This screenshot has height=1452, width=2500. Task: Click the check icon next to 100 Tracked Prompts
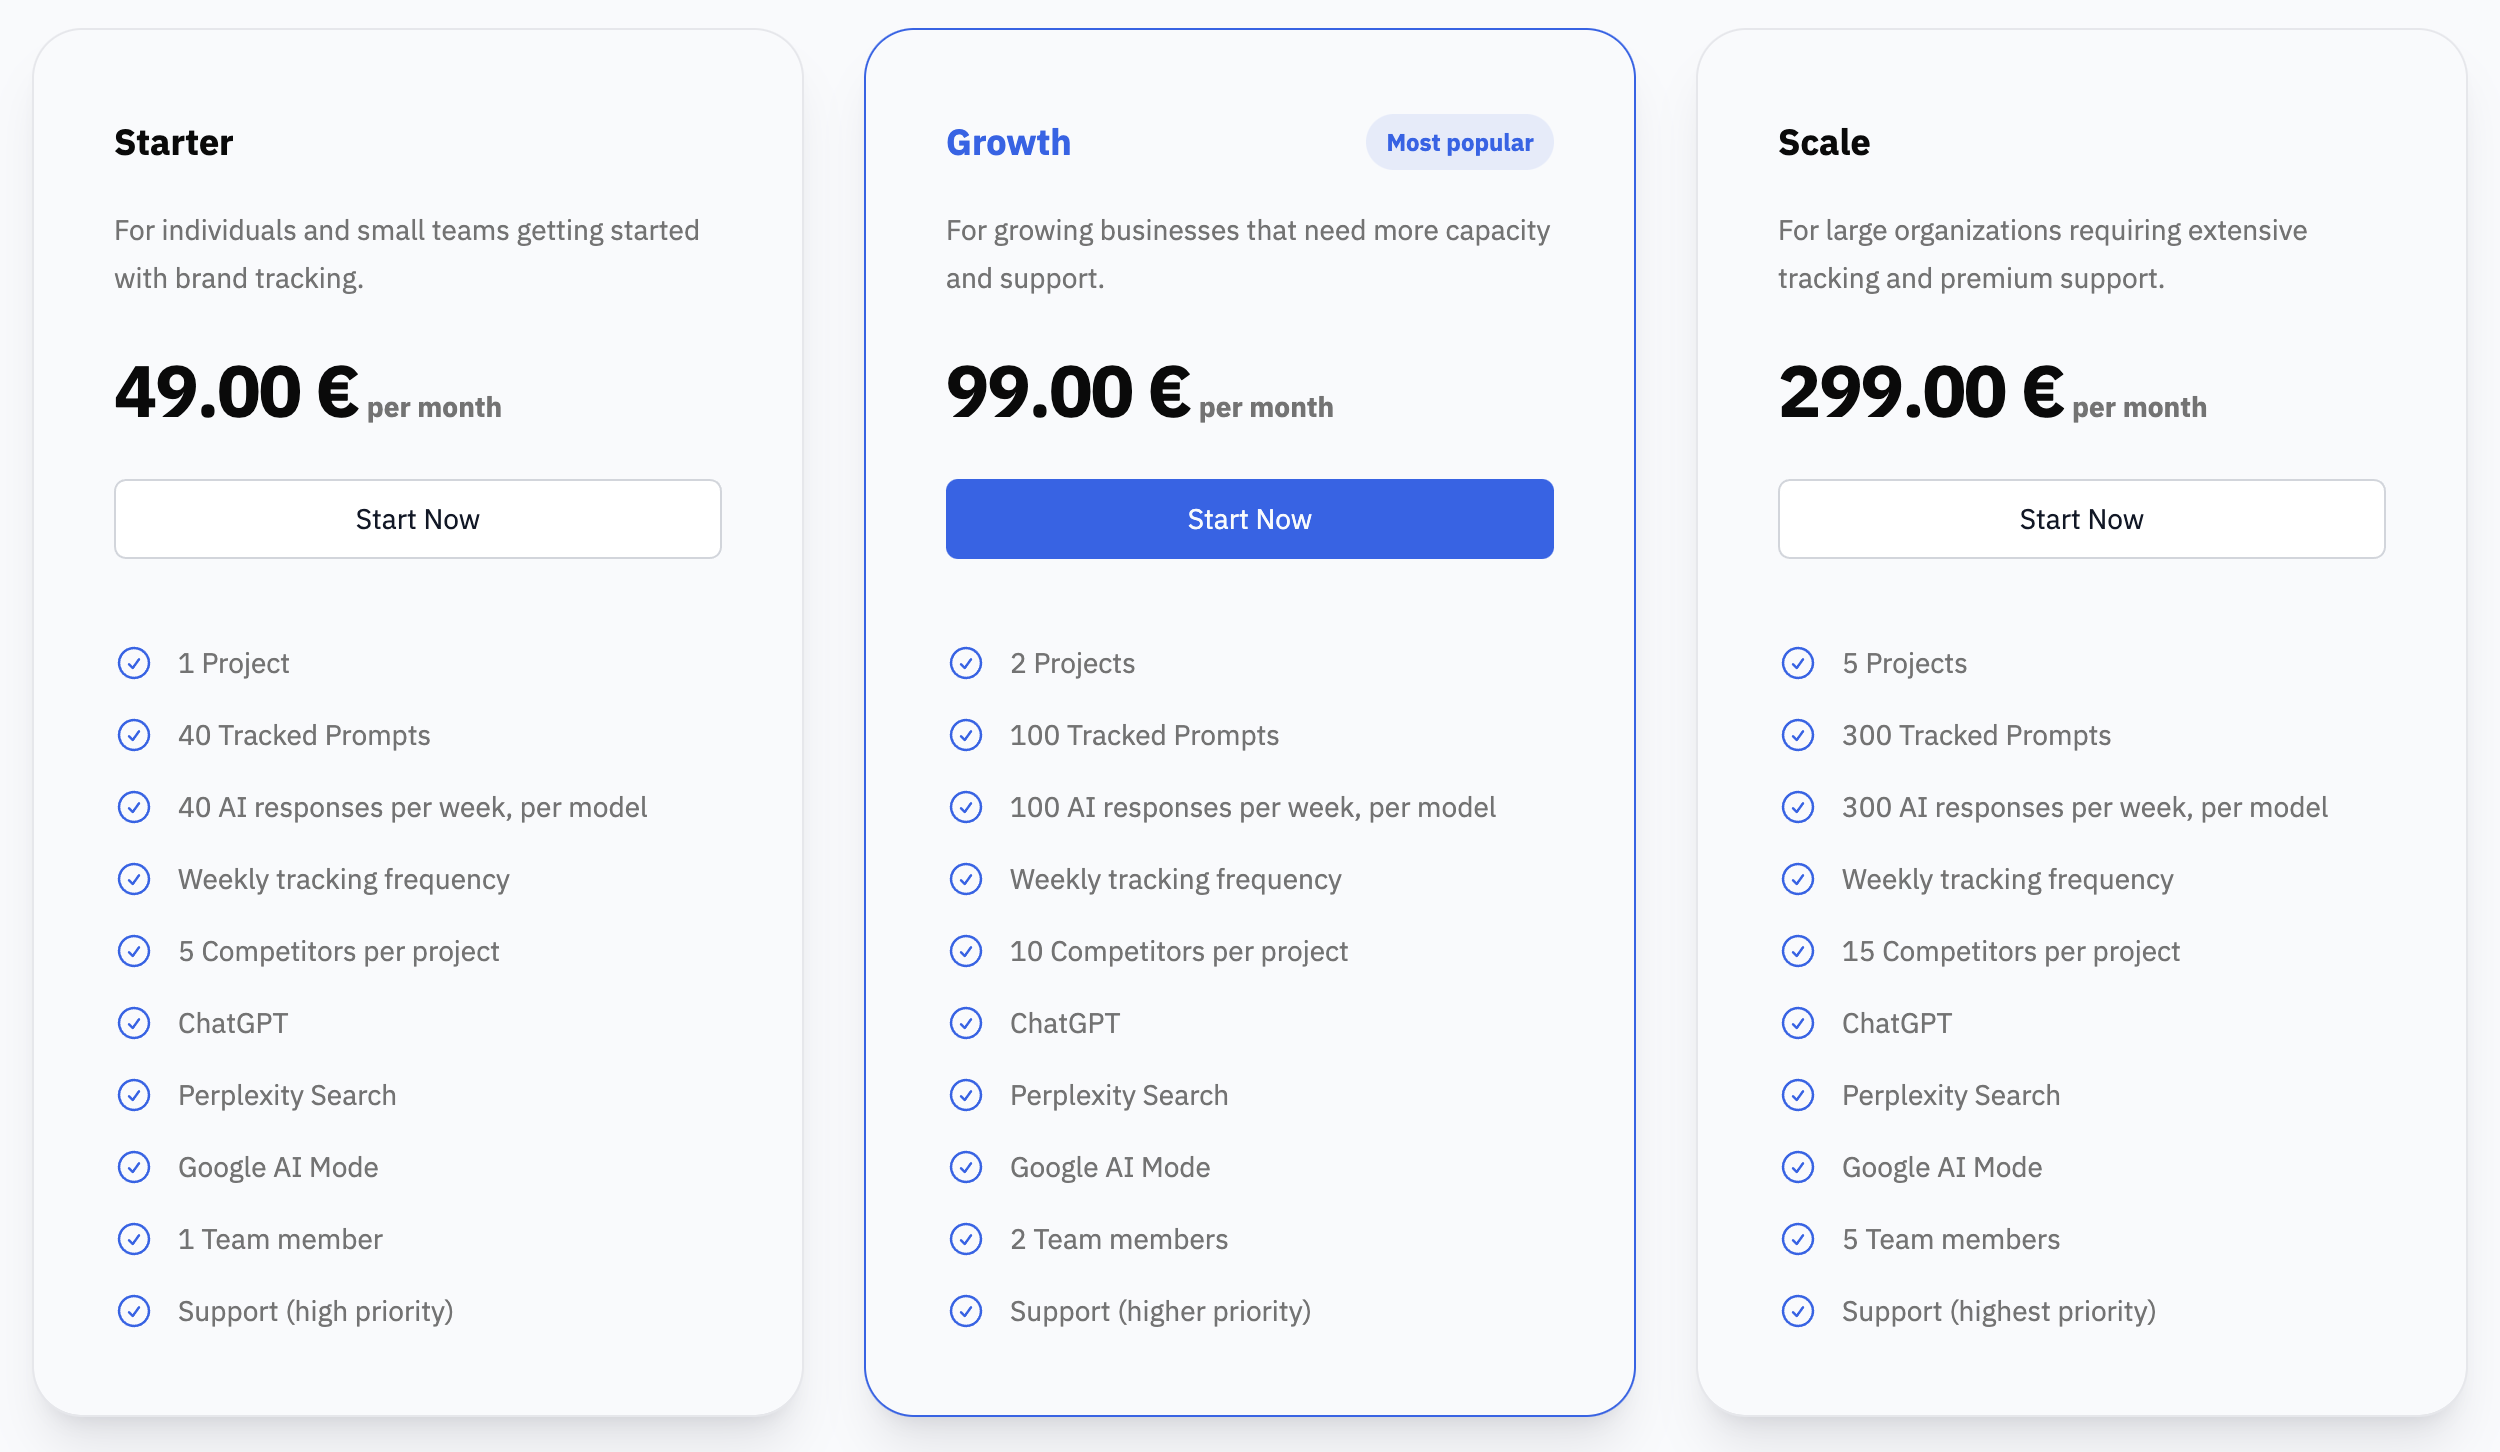[966, 735]
